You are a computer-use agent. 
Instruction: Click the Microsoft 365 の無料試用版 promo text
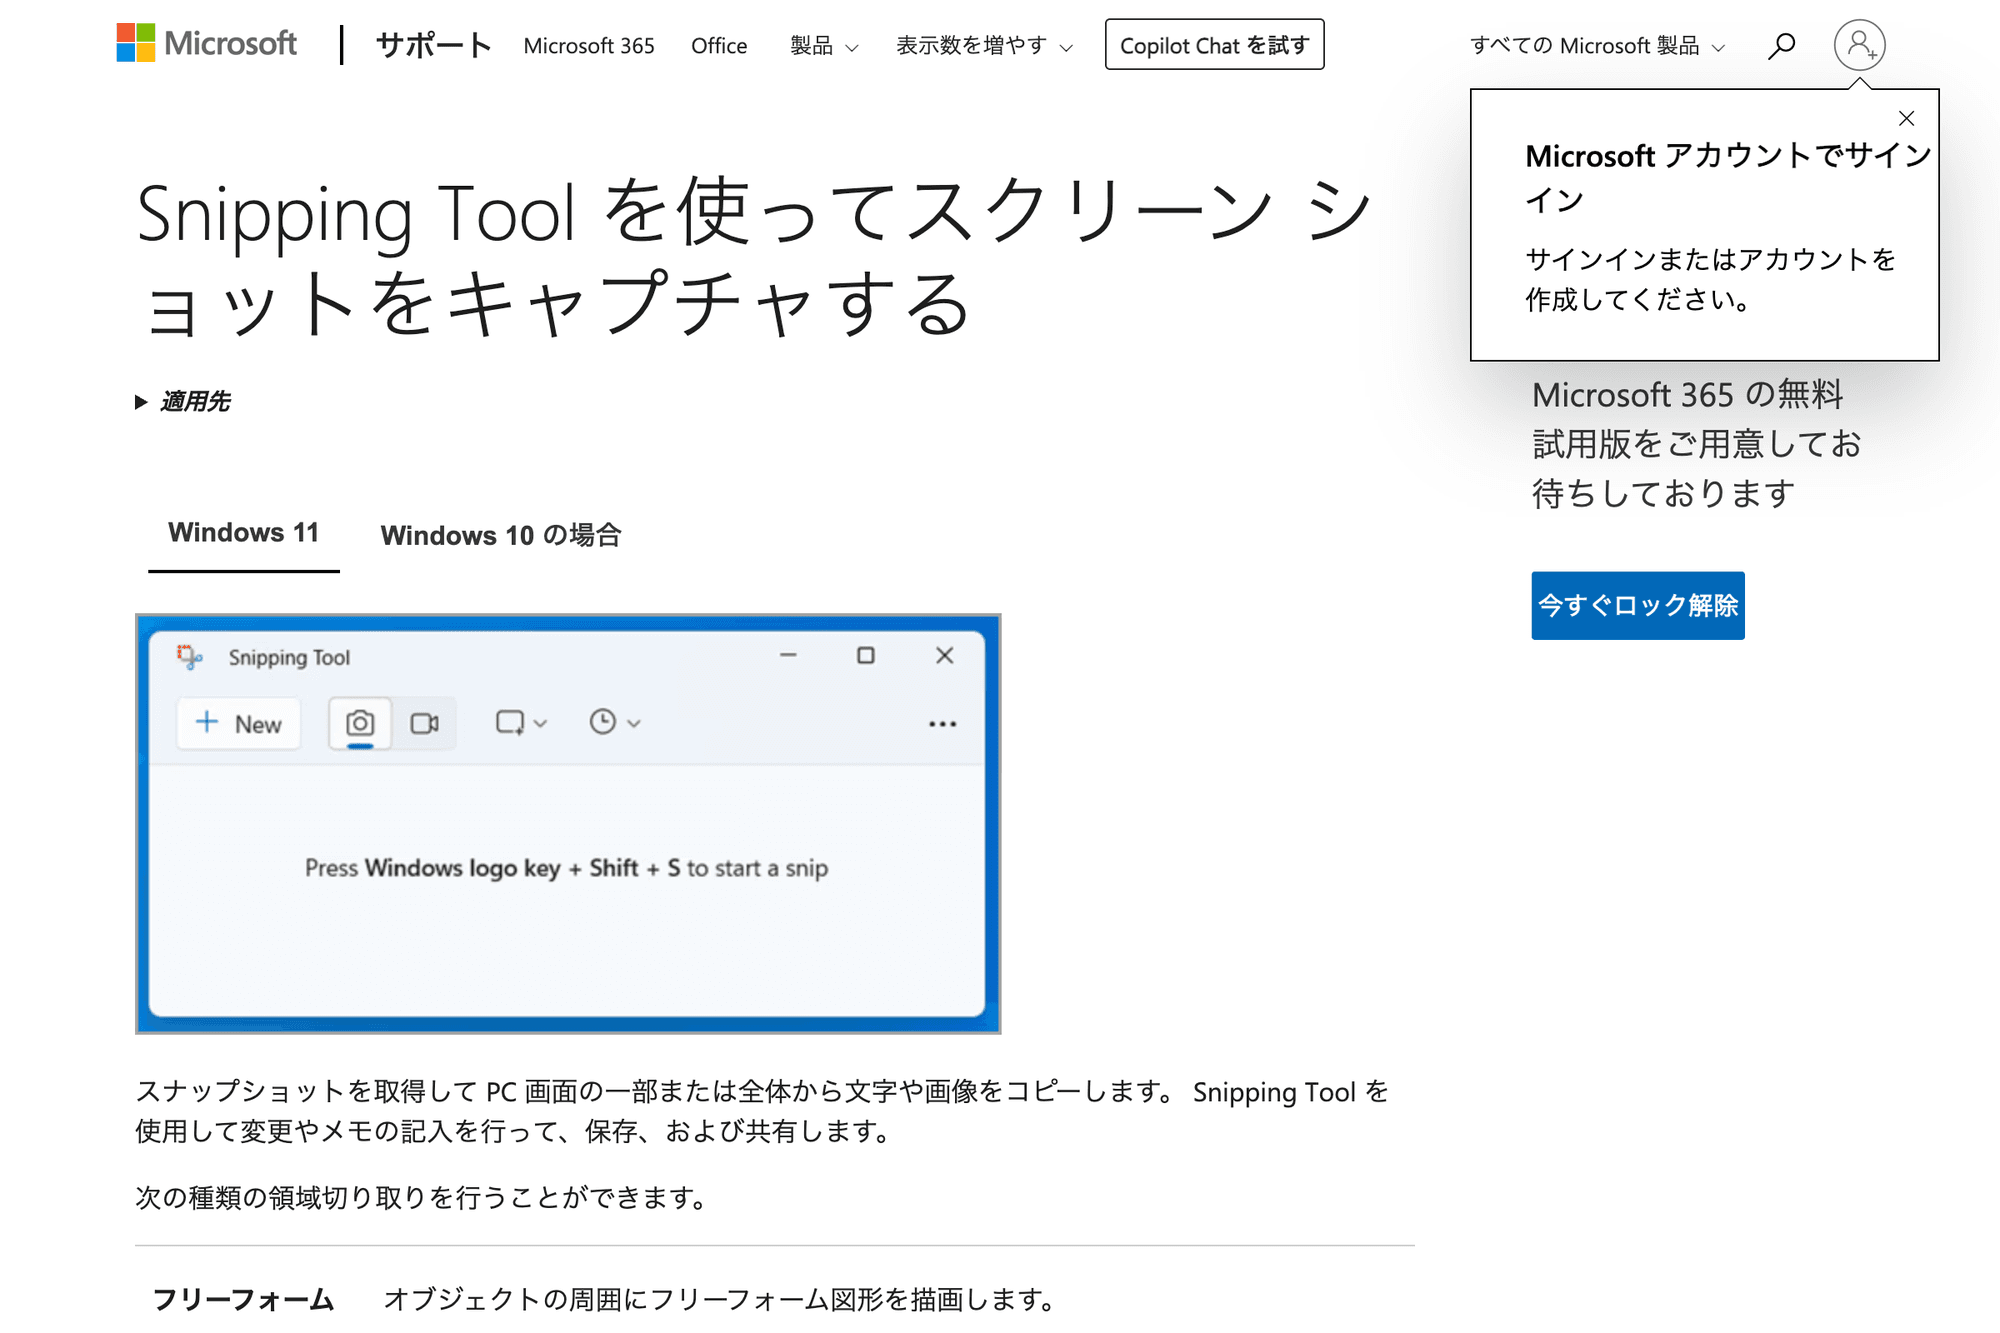[x=1697, y=444]
